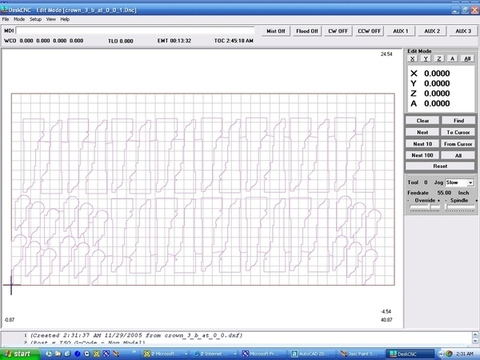Click the AUX 1 button
Screen dimensions: 480x360
(400, 31)
